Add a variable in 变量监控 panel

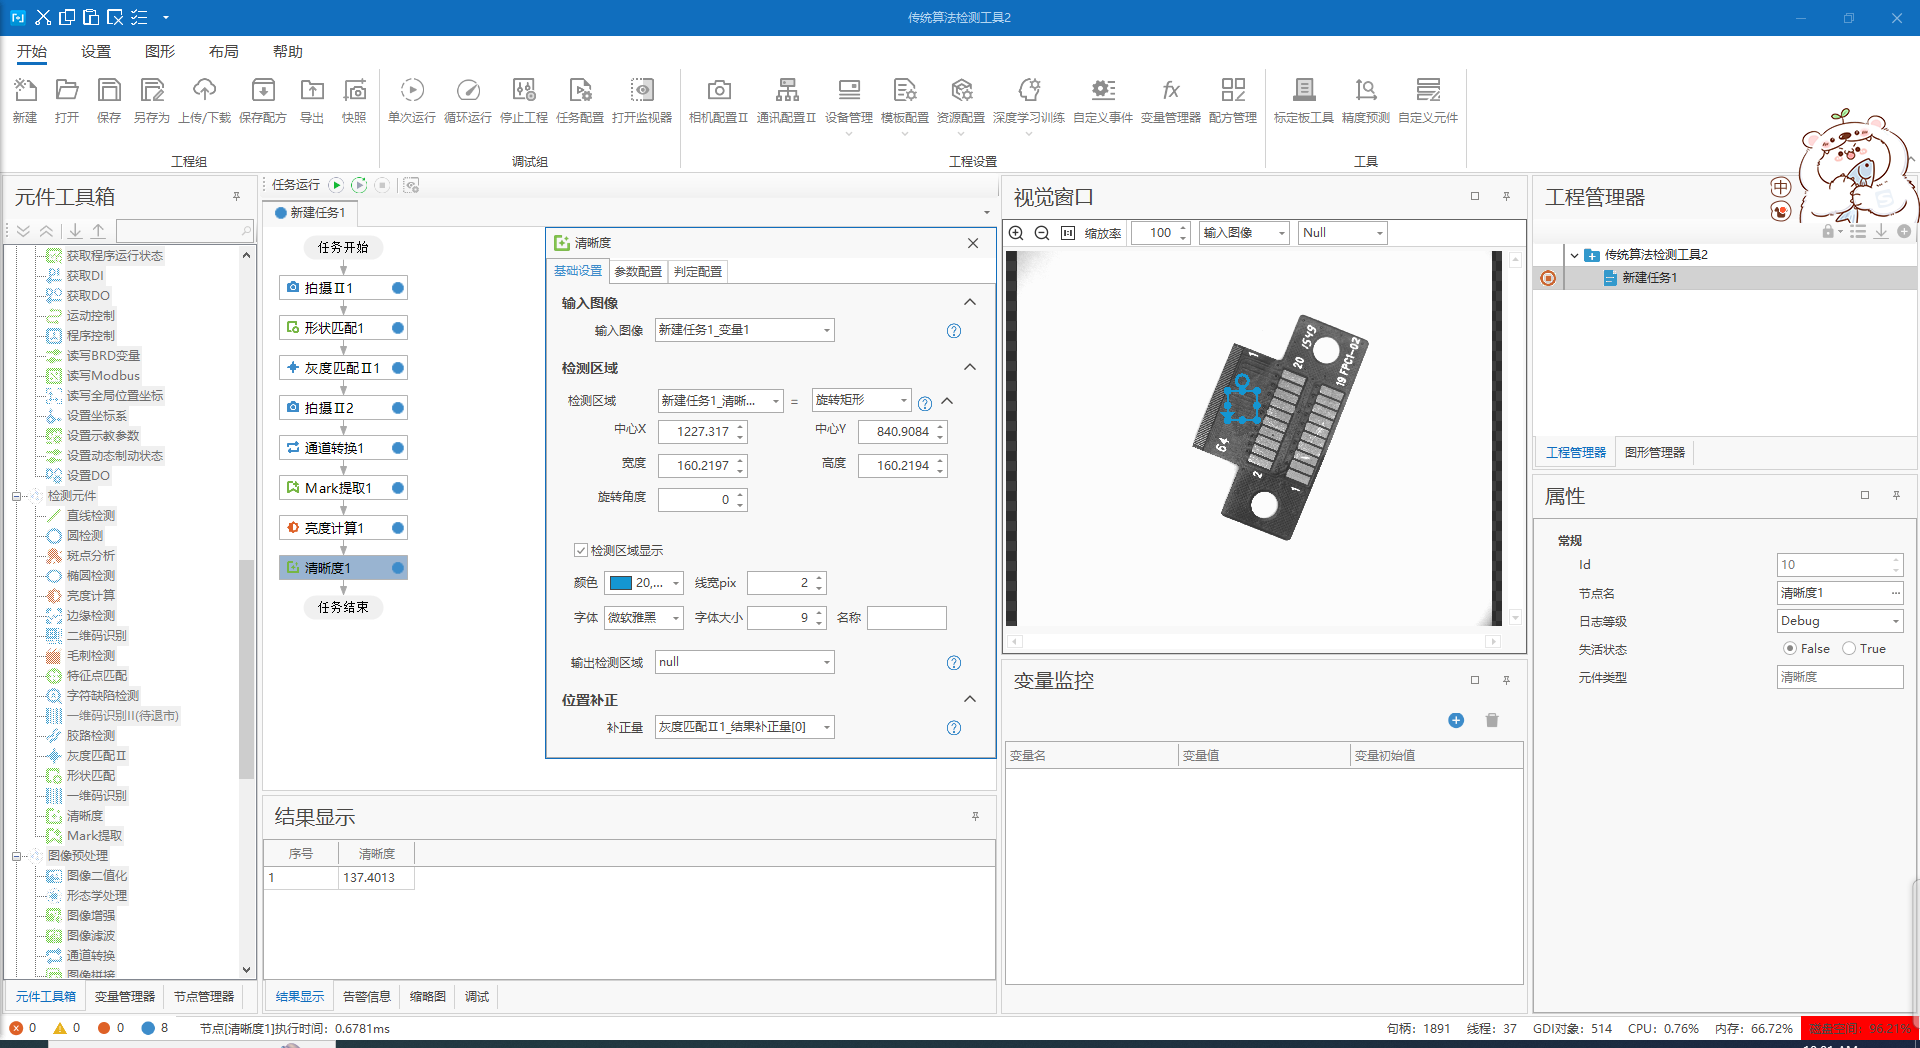(1456, 720)
